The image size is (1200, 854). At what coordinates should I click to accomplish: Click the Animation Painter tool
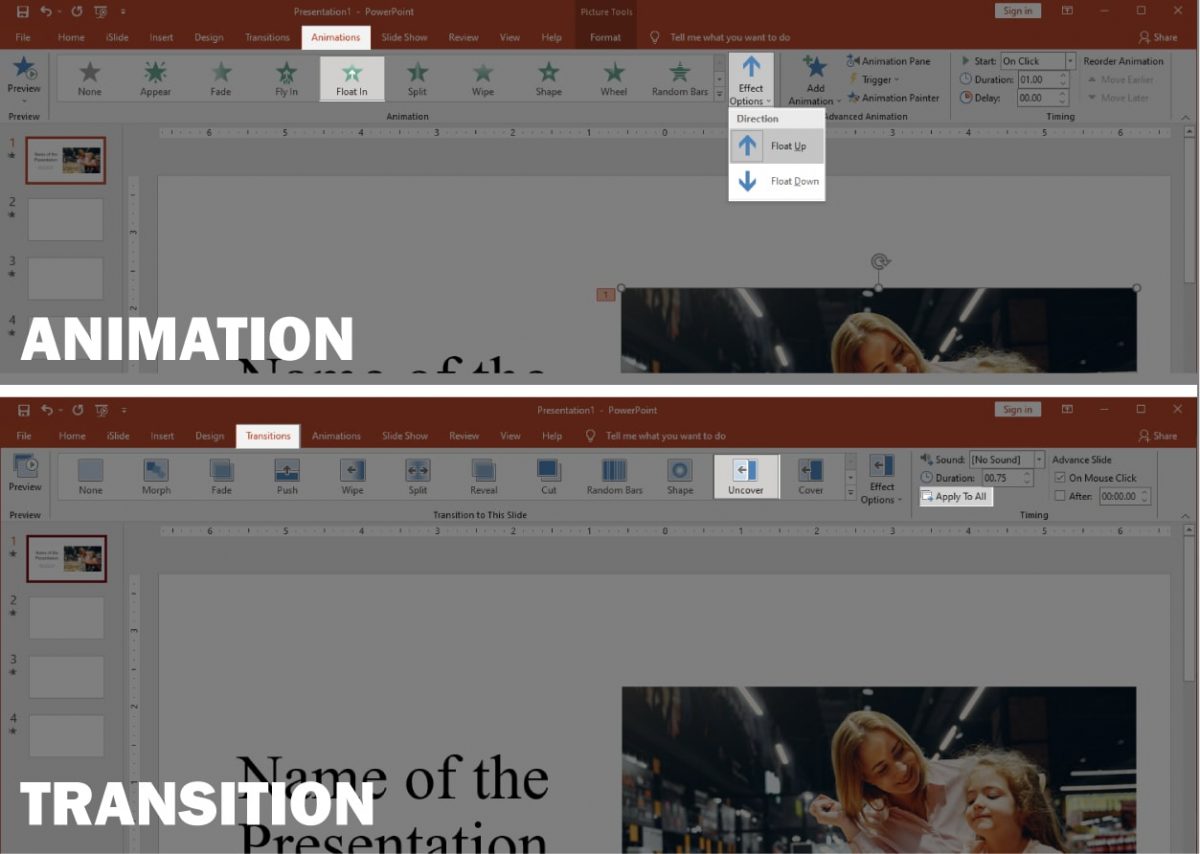[x=893, y=98]
